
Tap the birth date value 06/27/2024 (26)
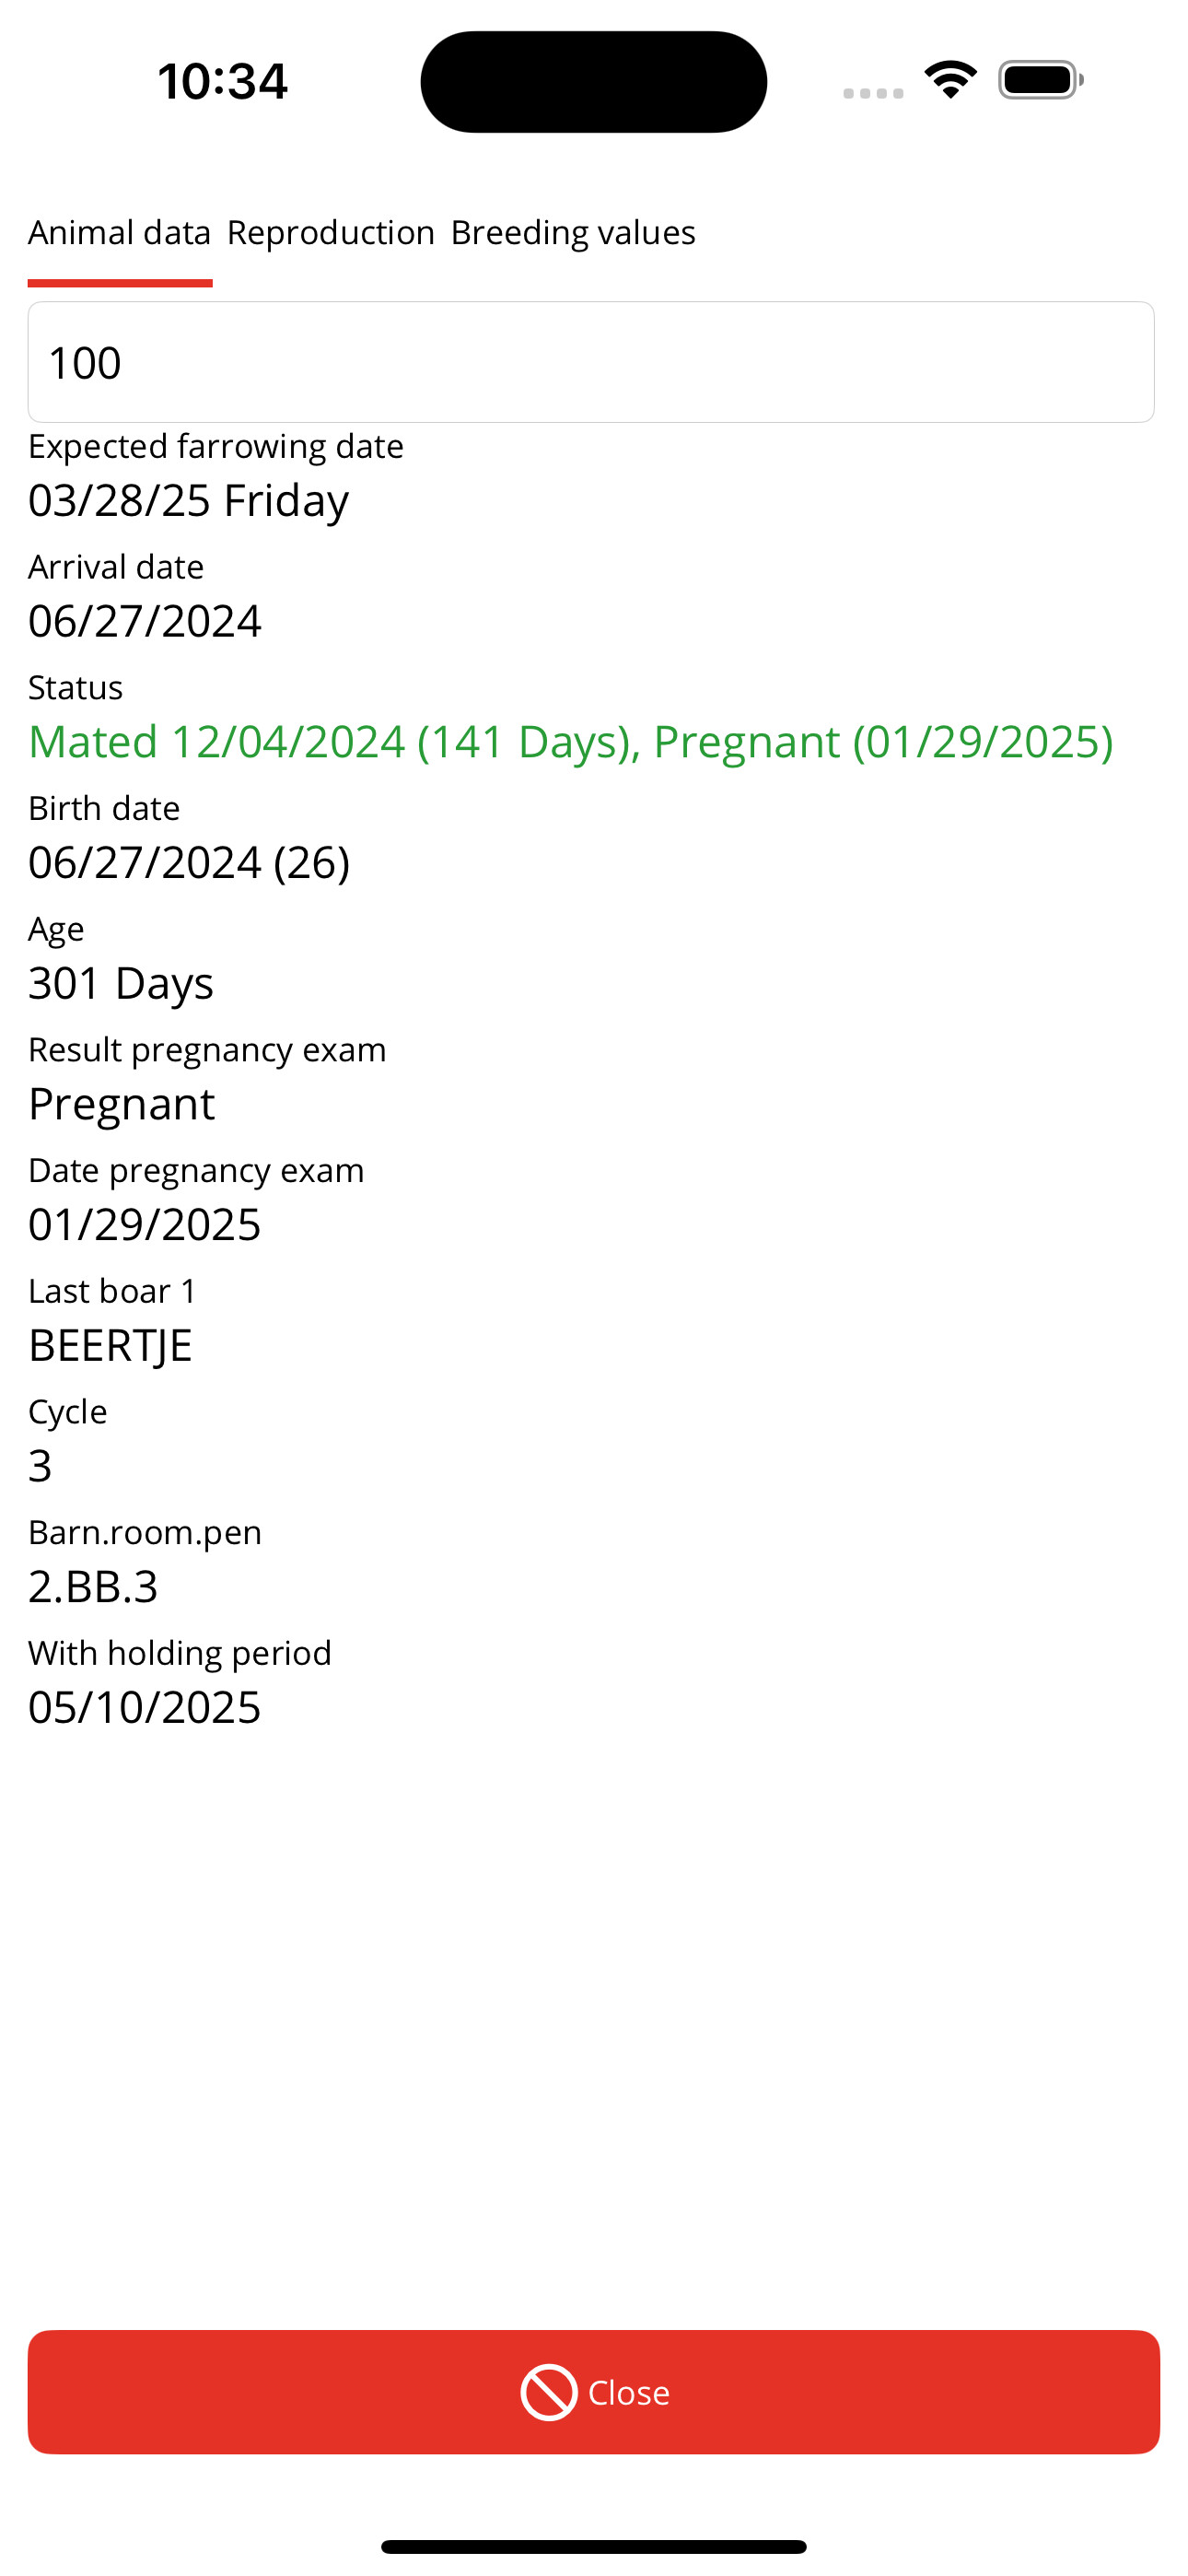pos(189,863)
